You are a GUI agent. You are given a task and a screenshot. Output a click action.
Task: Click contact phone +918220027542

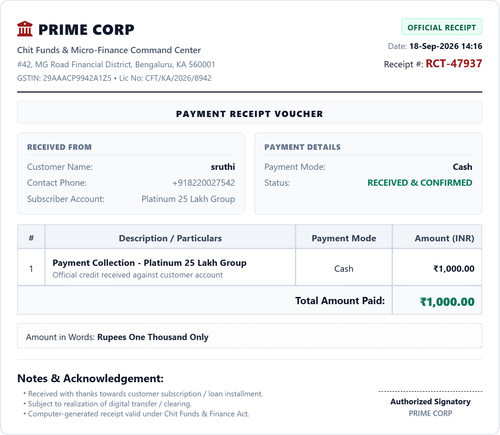pos(204,183)
